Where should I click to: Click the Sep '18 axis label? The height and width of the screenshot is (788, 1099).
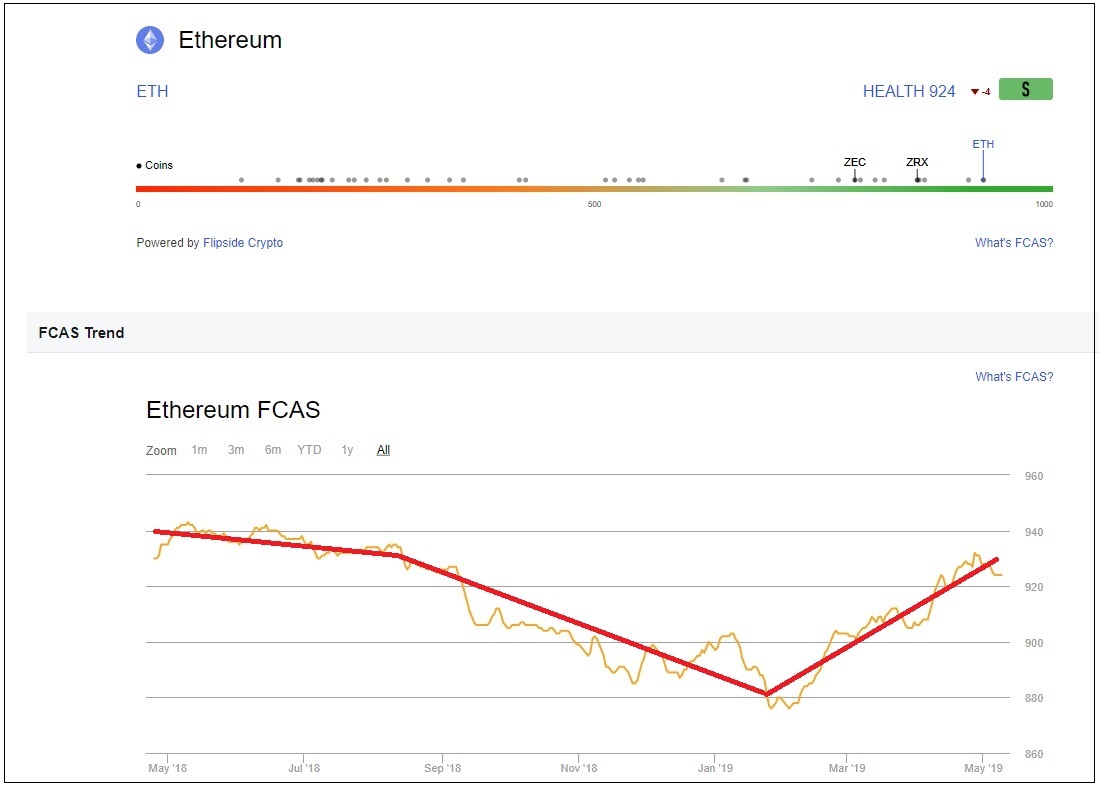coord(442,768)
